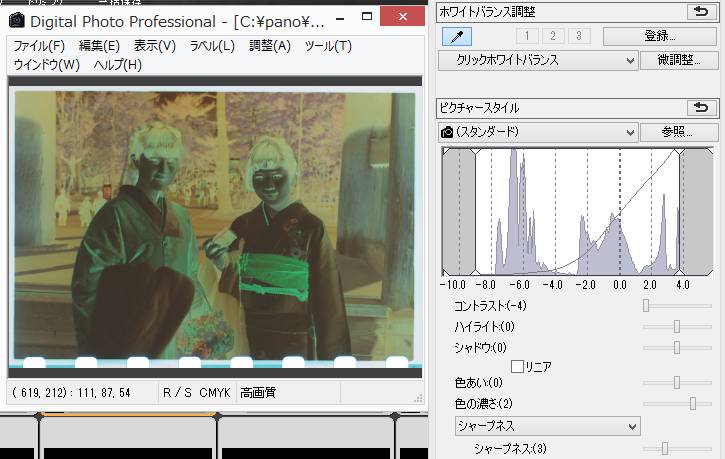The image size is (725, 459).
Task: Choose white balance preset 1
Action: point(527,36)
